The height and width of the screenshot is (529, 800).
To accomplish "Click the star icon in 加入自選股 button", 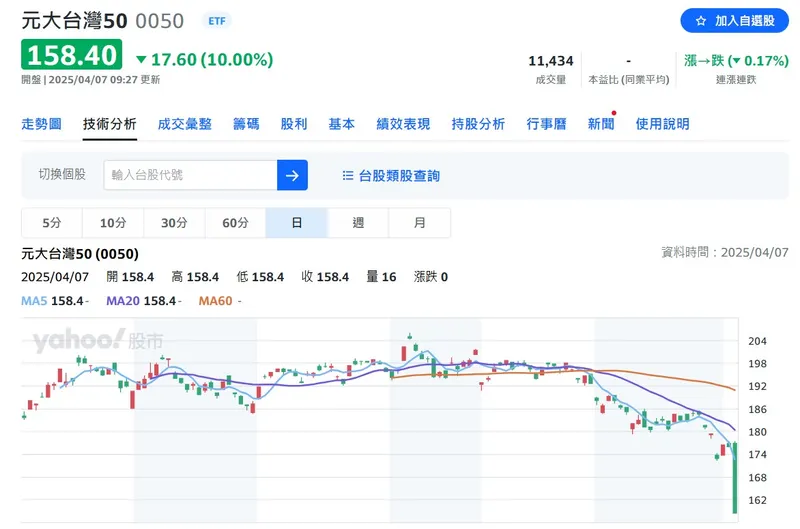I will pos(701,21).
